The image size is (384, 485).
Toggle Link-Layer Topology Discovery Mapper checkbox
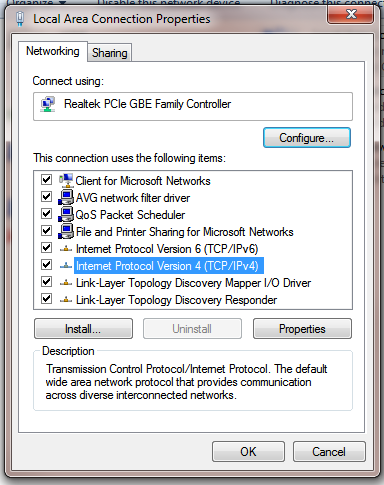[46, 282]
